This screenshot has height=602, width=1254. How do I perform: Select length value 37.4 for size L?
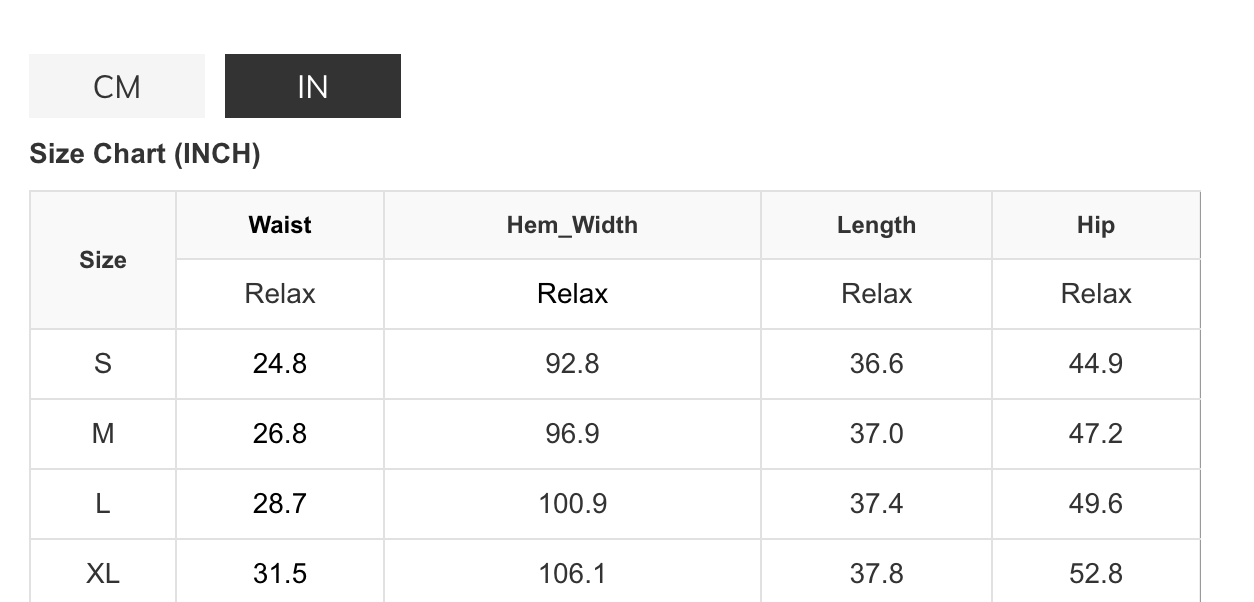point(876,504)
